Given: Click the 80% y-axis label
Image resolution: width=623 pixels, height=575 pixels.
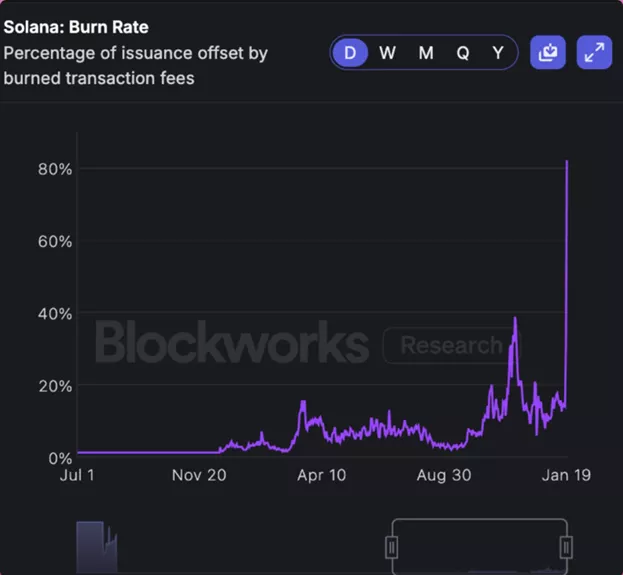Looking at the screenshot, I should pos(55,169).
